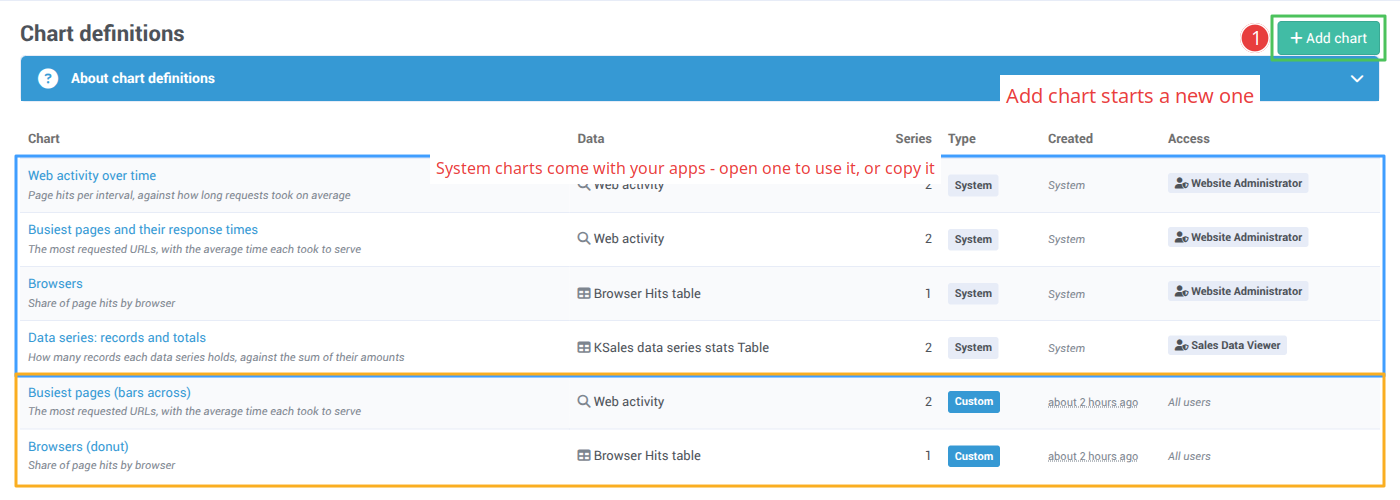Open About chart definitions panel title
The height and width of the screenshot is (500, 1400).
[x=143, y=78]
